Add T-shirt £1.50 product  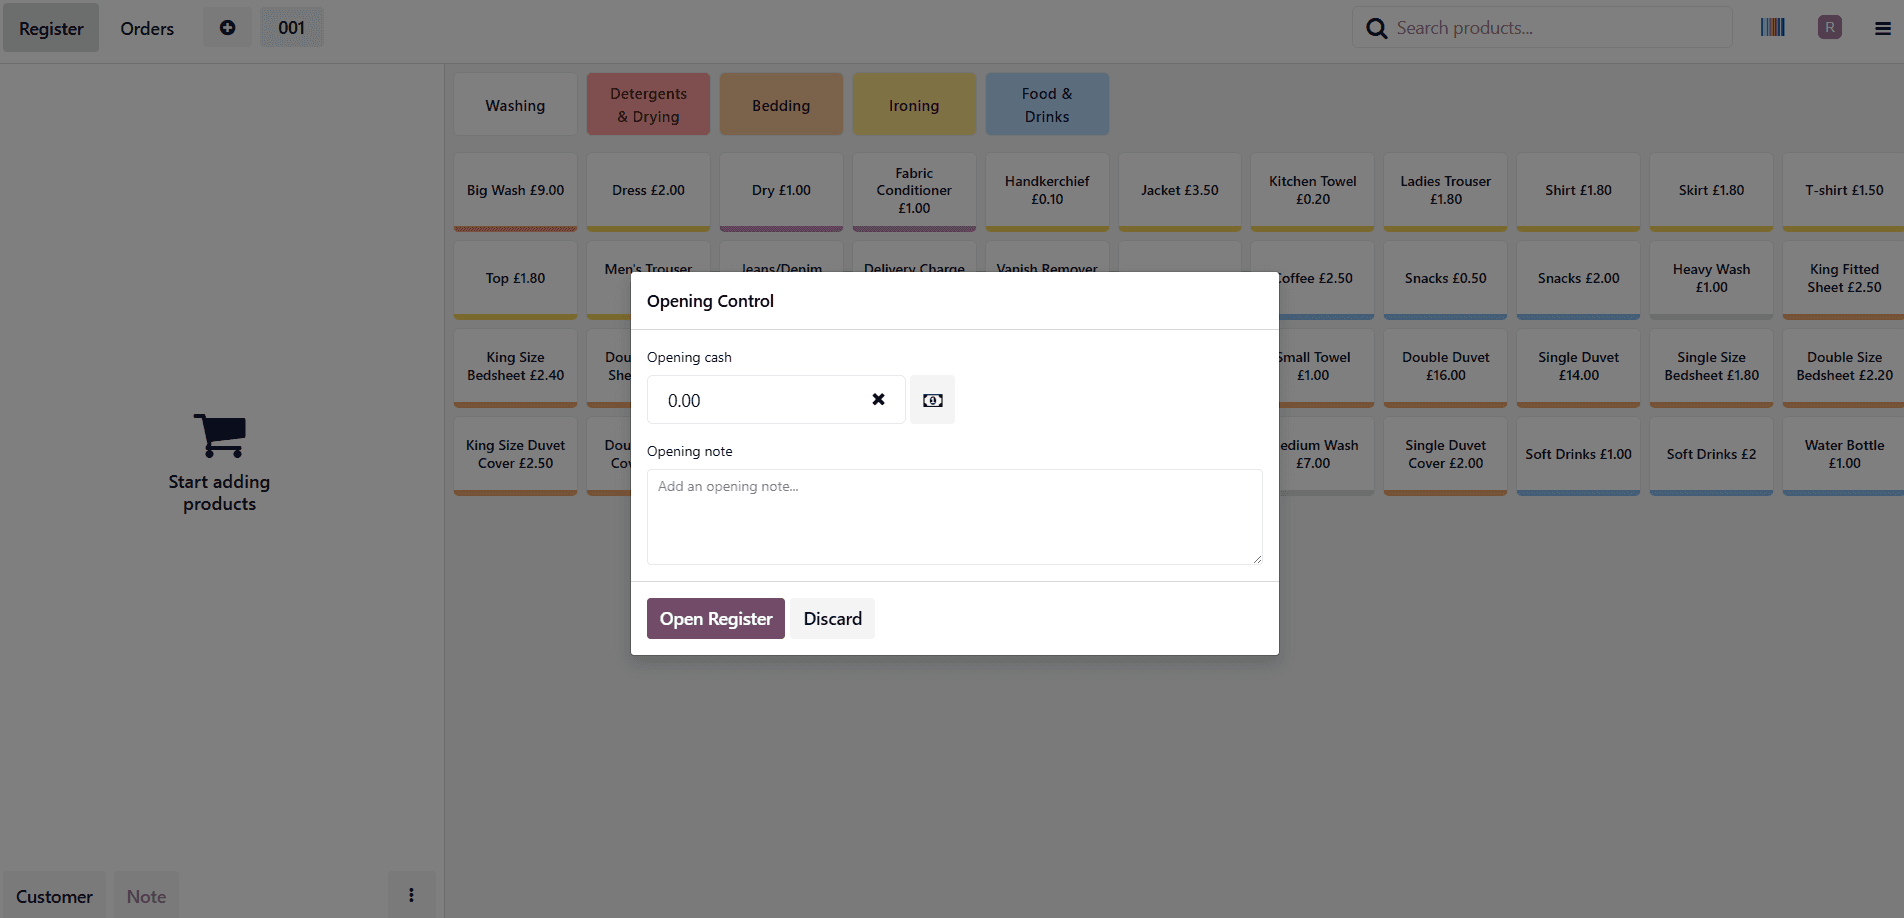(x=1844, y=191)
